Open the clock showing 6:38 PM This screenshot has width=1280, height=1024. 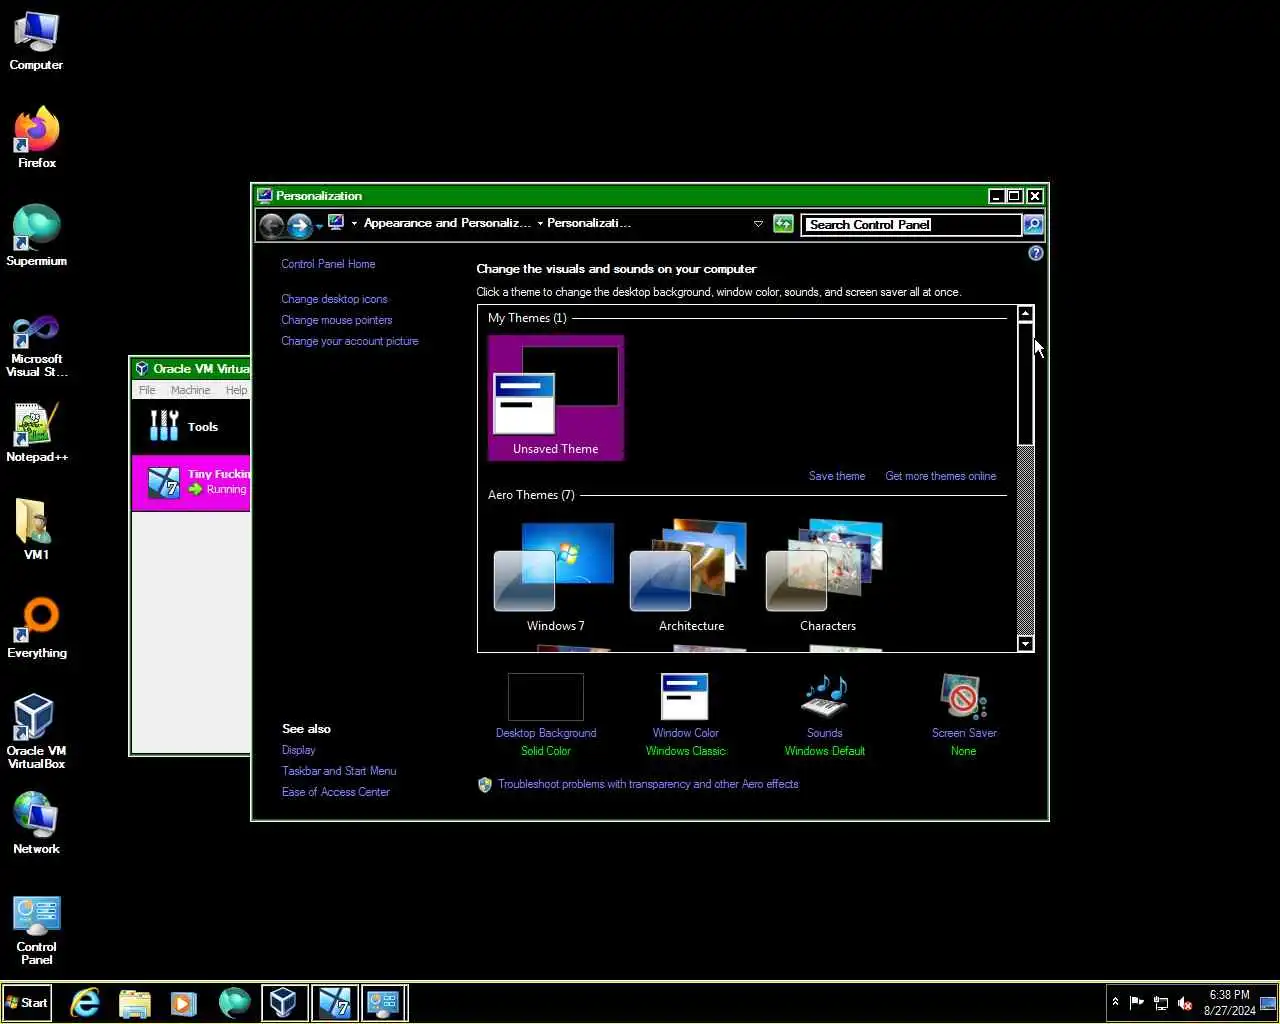(1229, 1003)
